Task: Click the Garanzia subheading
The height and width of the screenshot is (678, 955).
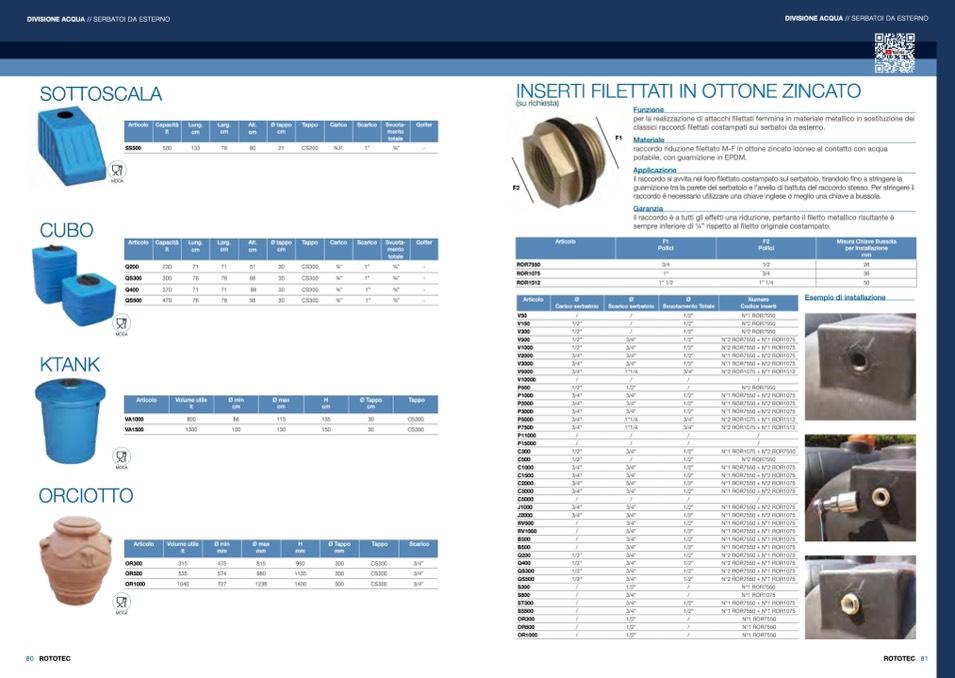Action: 648,208
